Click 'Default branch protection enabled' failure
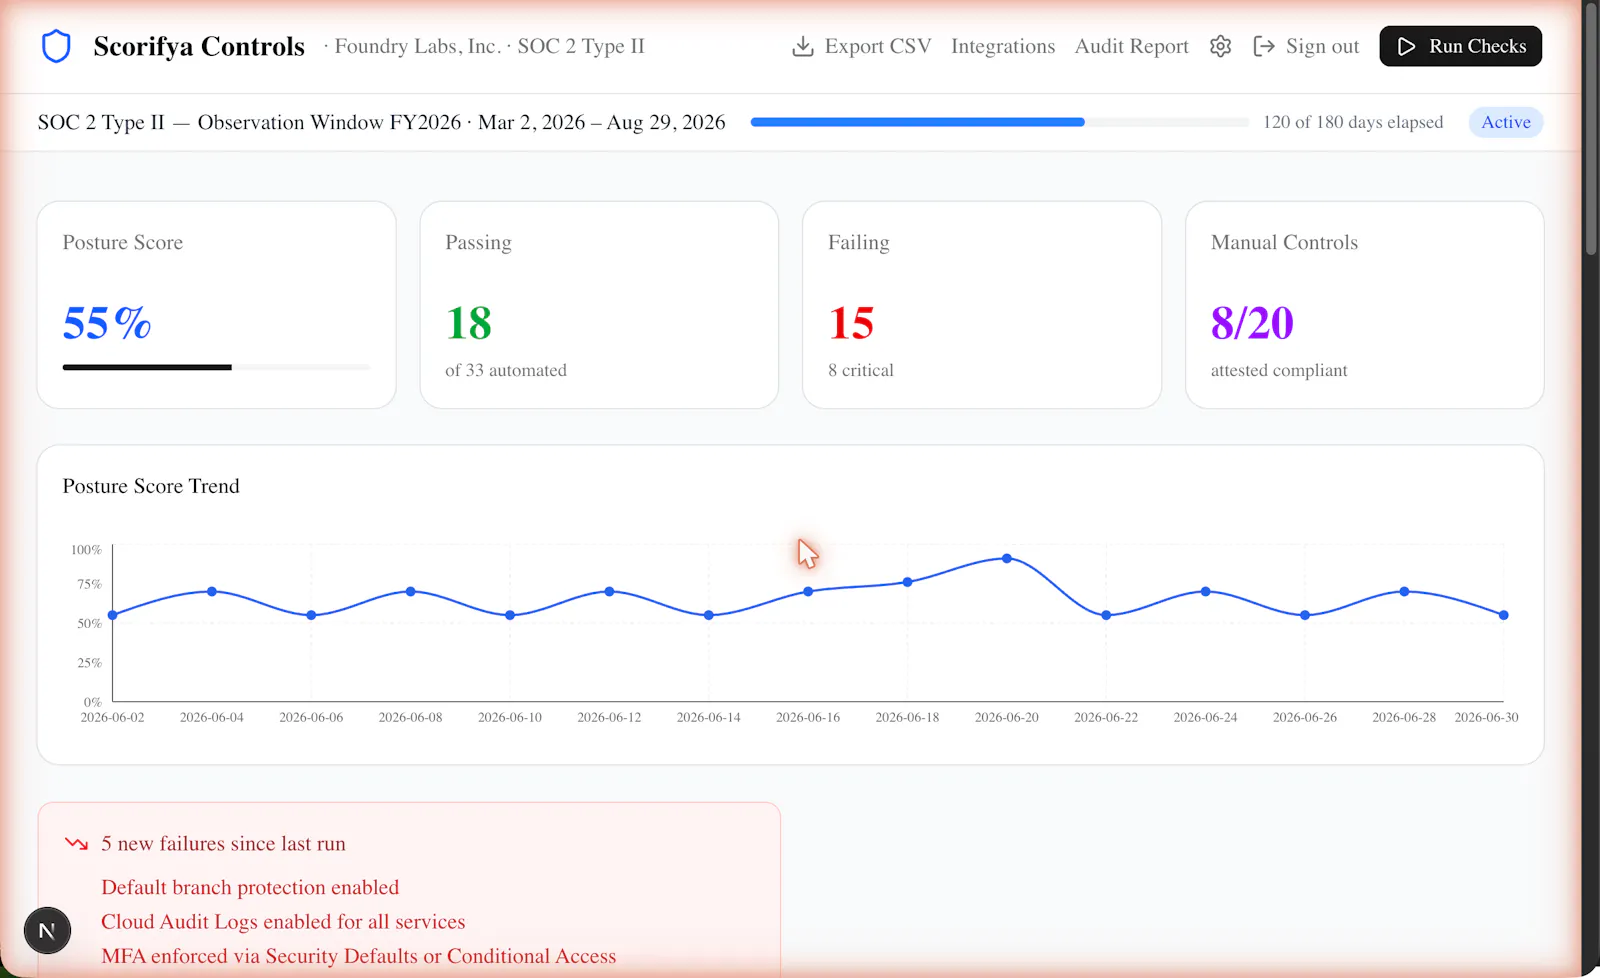The width and height of the screenshot is (1600, 978). point(250,887)
